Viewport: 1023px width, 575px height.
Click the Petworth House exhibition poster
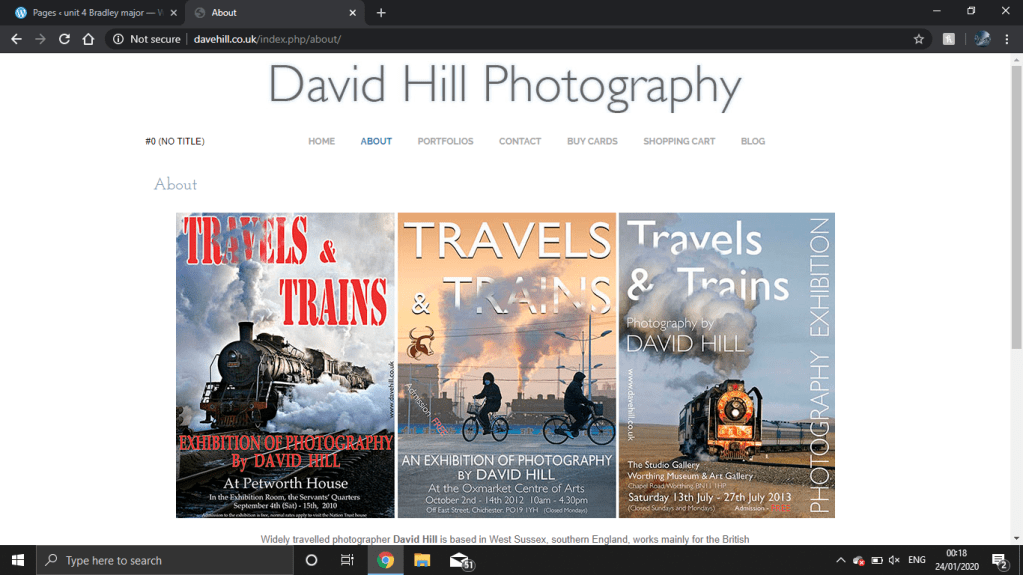click(285, 365)
